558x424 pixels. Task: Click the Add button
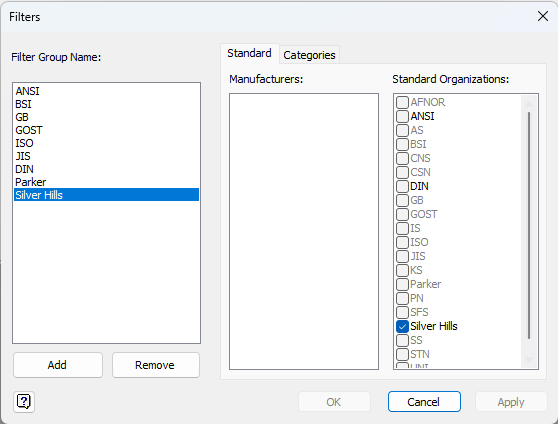click(58, 365)
